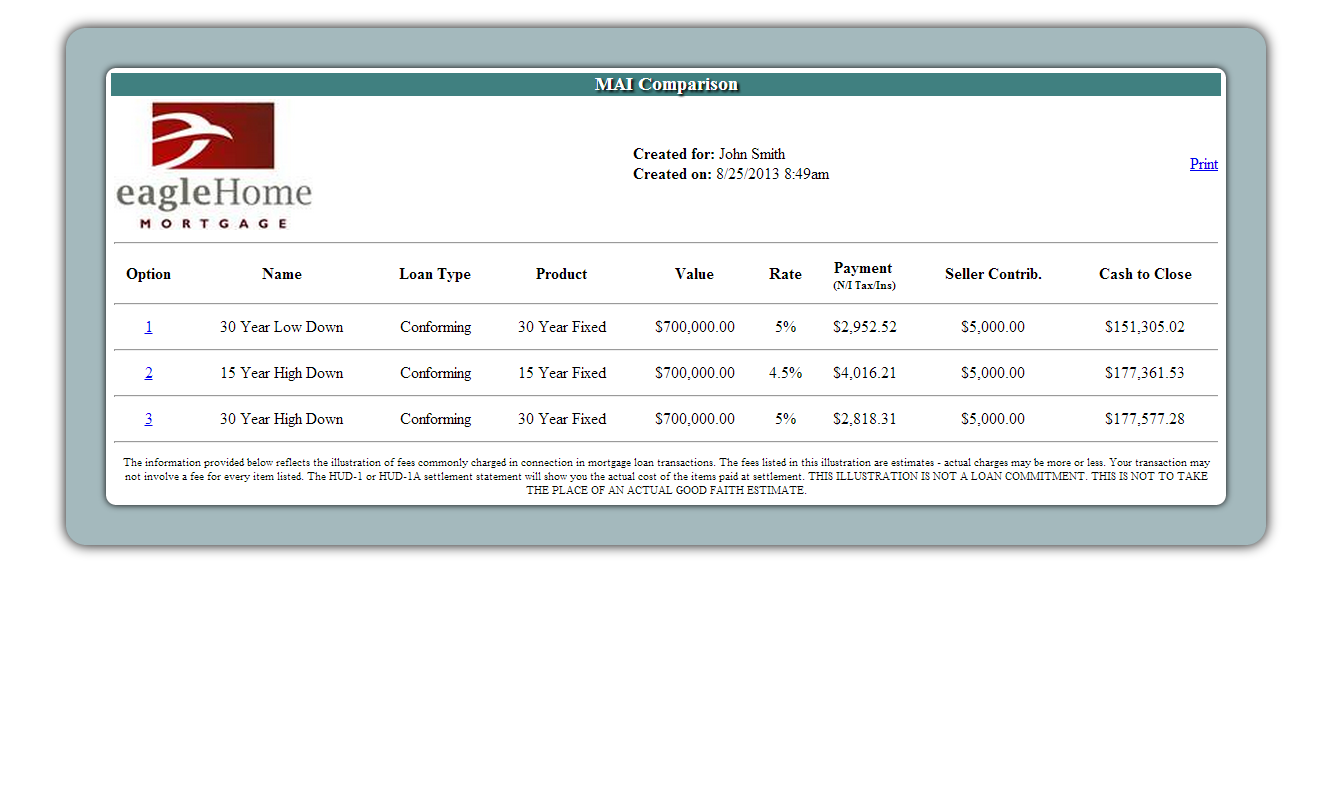The height and width of the screenshot is (812, 1332).
Task: Select the 30 Year Low Down name
Action: click(281, 327)
